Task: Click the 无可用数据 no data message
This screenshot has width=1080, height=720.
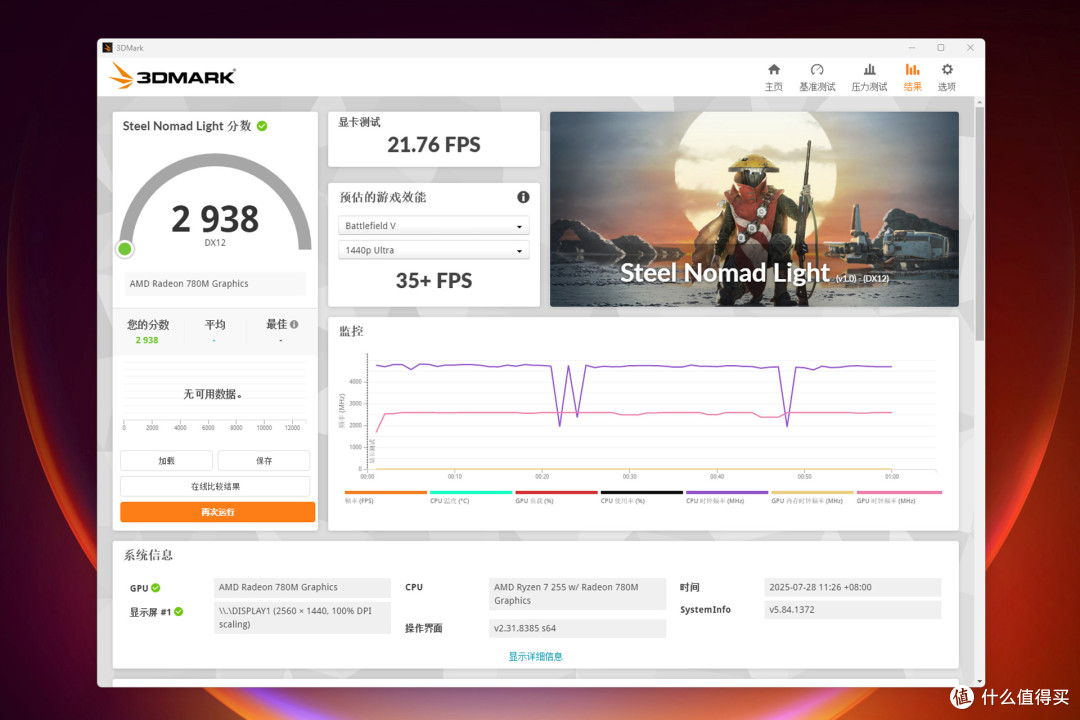Action: 212,394
